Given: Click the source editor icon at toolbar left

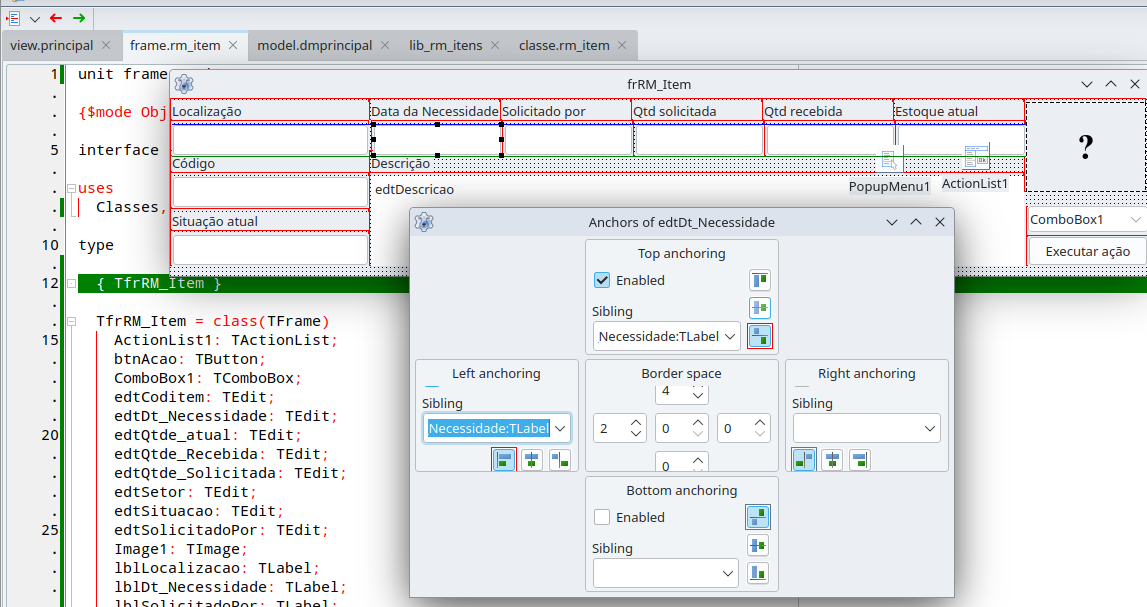Looking at the screenshot, I should (x=13, y=18).
